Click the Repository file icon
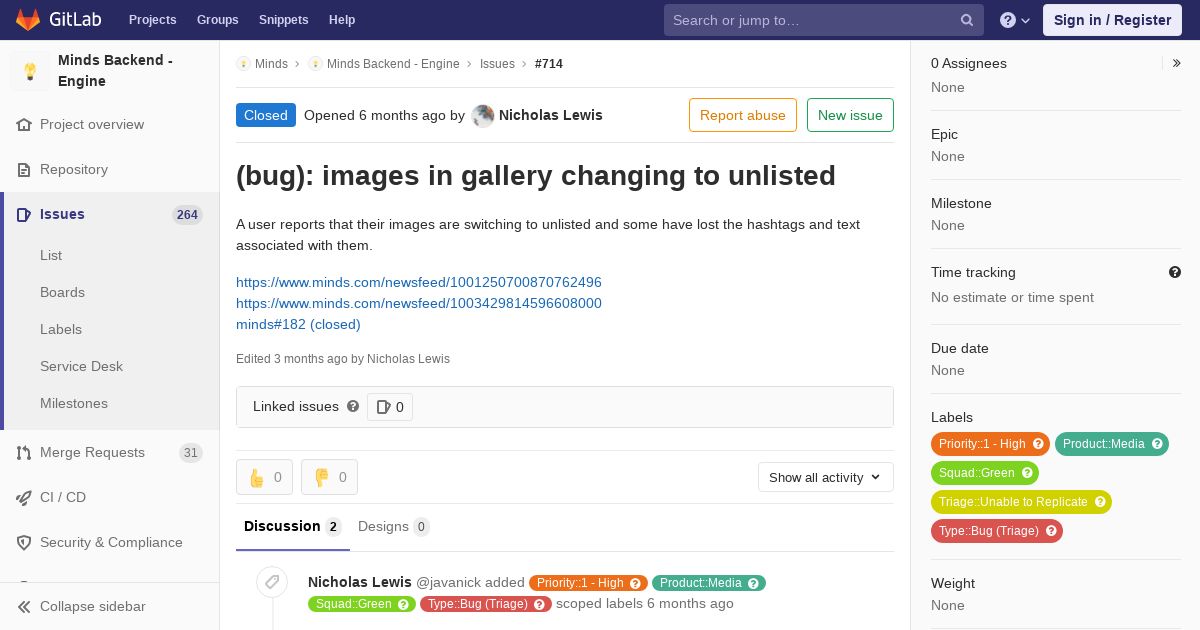1200x630 pixels. point(24,170)
